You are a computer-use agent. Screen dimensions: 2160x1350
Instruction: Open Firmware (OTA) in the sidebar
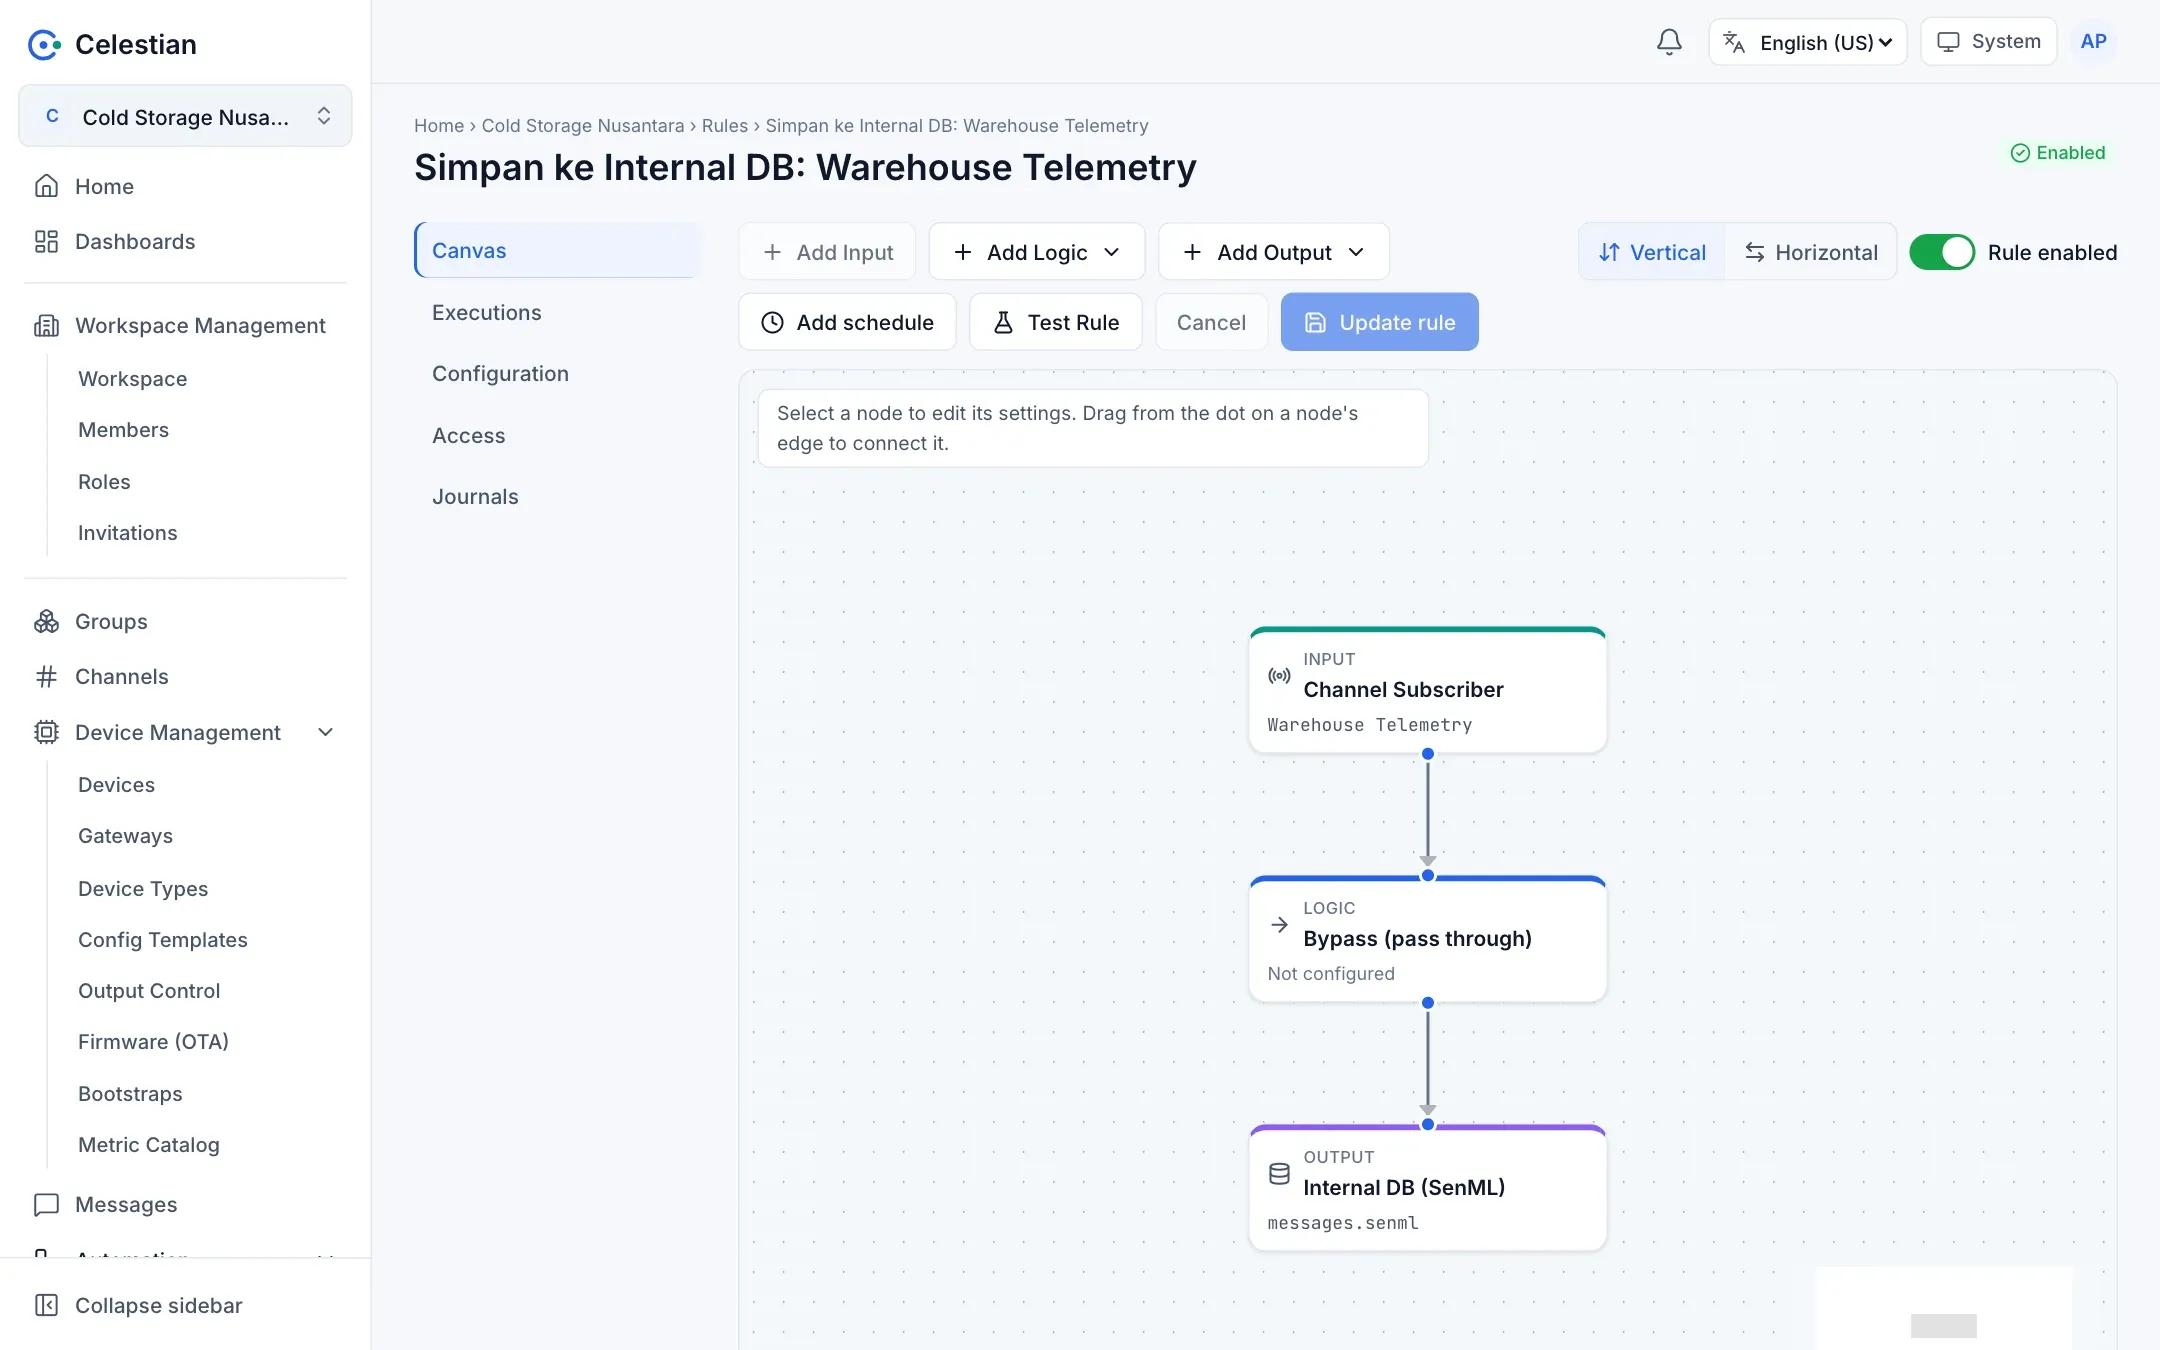tap(154, 1042)
